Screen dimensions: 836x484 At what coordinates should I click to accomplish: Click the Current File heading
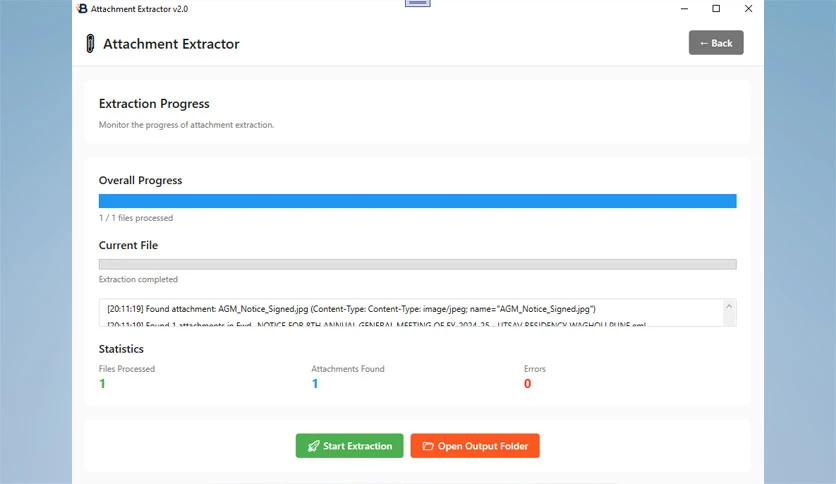click(128, 245)
